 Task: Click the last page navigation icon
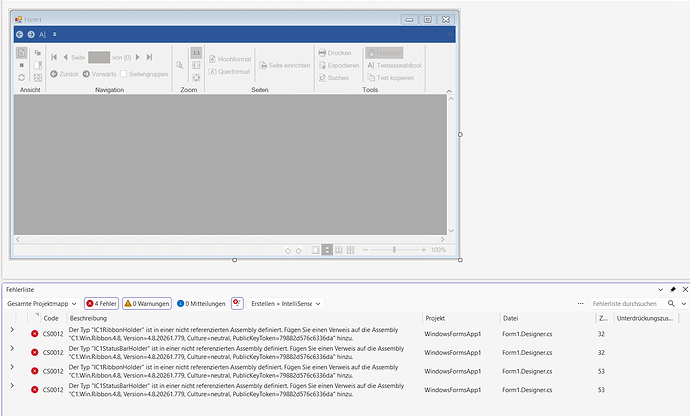pos(150,57)
